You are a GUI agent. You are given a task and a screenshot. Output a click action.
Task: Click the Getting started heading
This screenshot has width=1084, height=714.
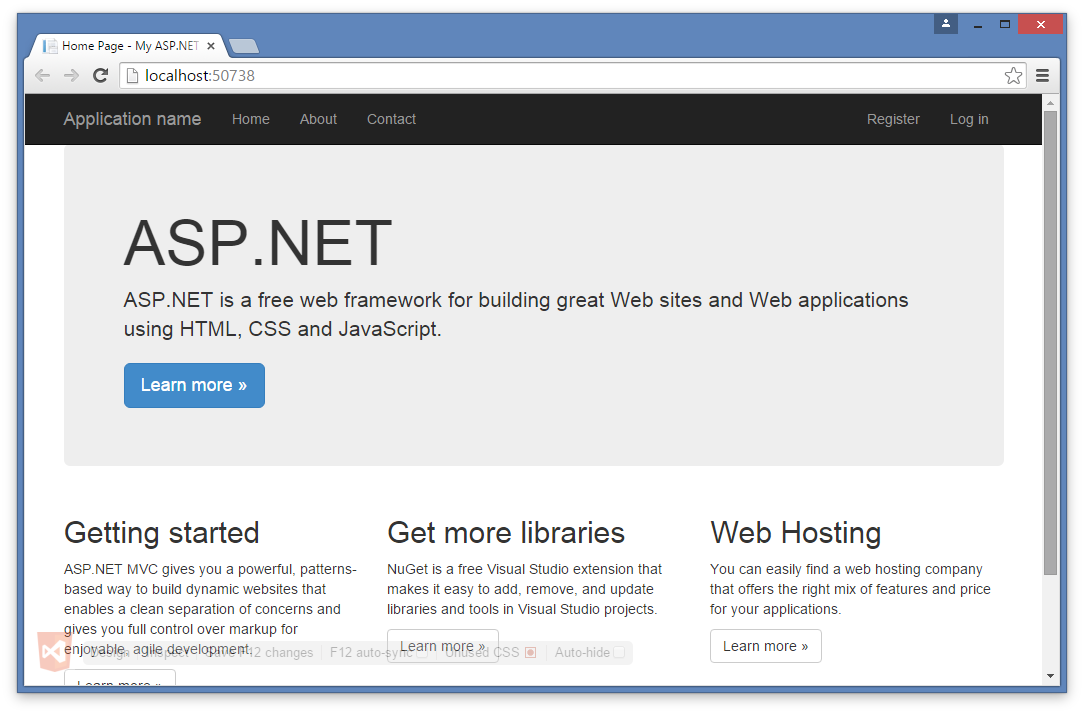(162, 533)
